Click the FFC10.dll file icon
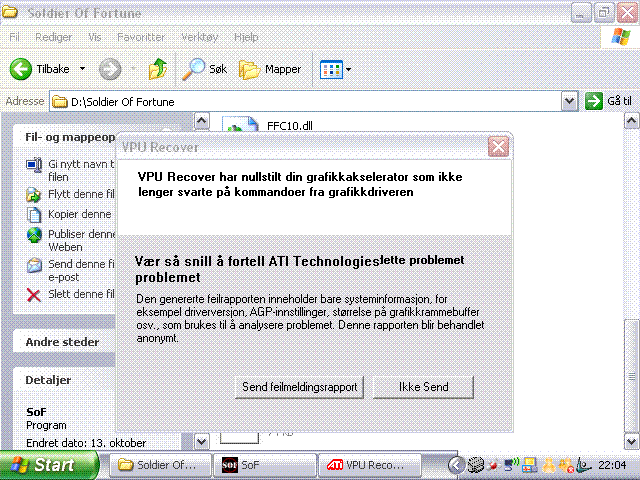Image resolution: width=640 pixels, height=480 pixels. [240, 124]
